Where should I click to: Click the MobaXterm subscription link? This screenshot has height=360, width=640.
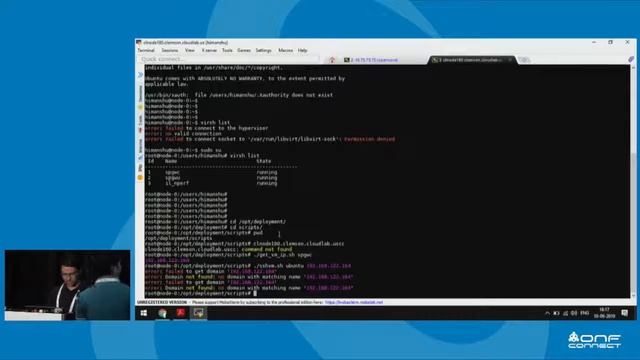(354, 302)
